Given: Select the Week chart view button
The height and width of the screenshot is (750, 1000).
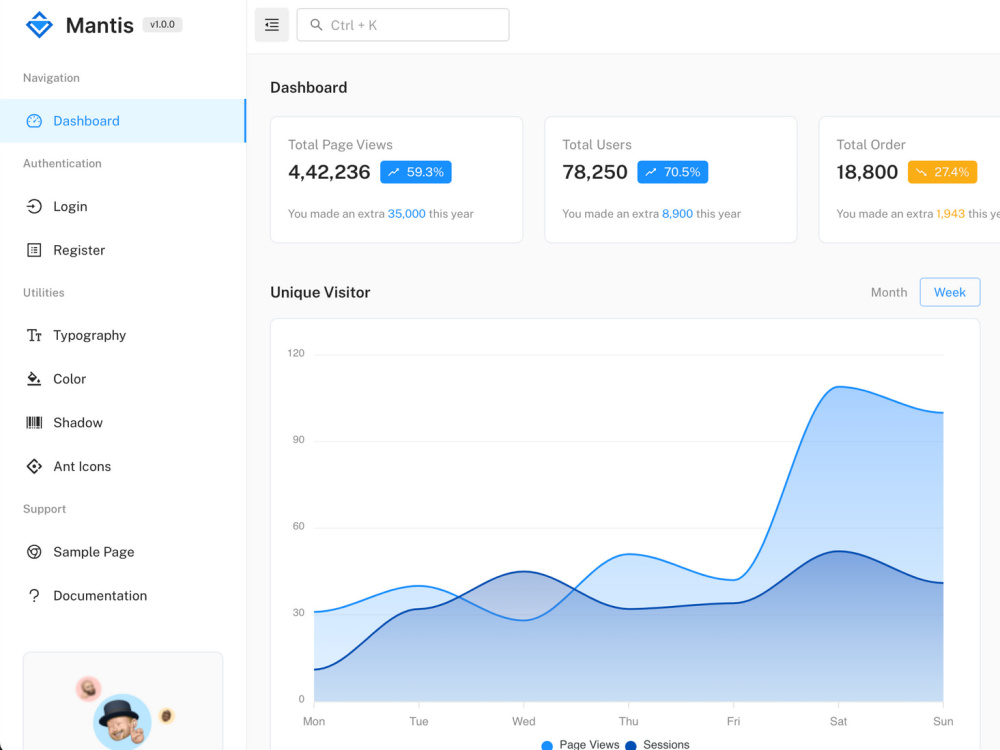Looking at the screenshot, I should (950, 292).
